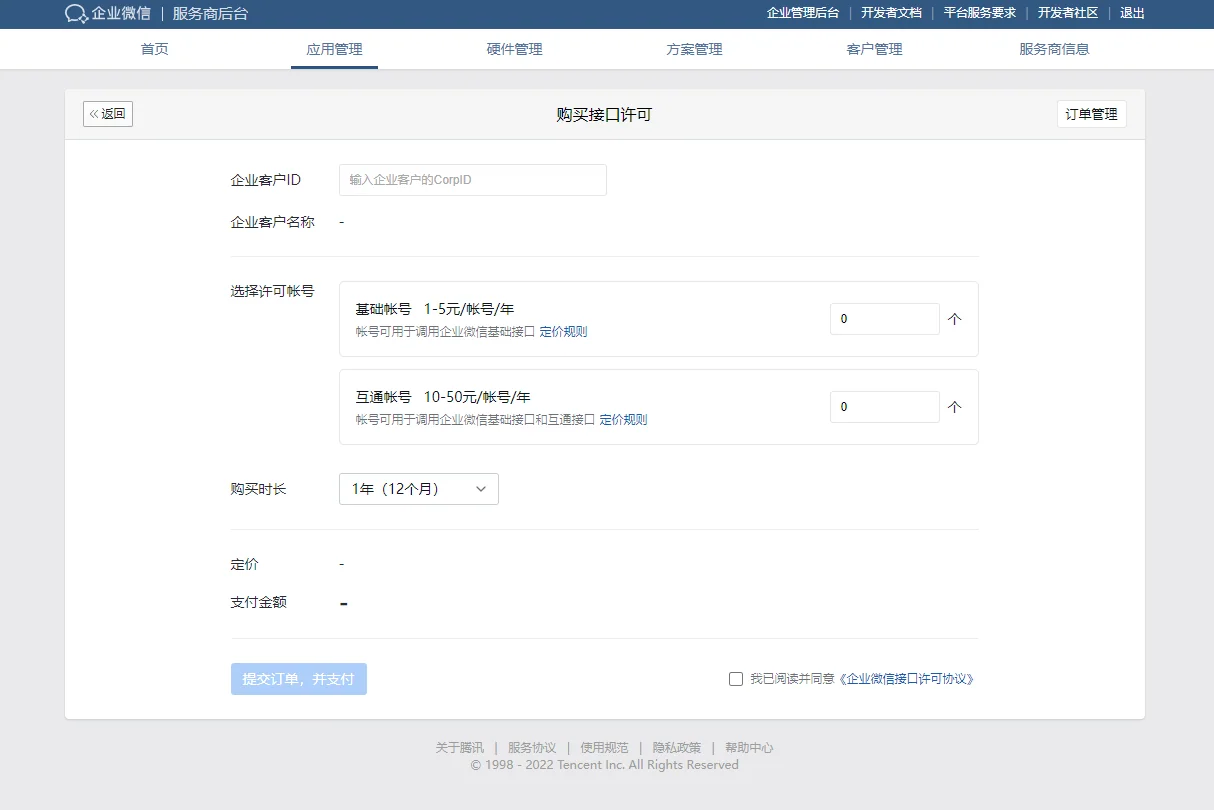Screen dimensions: 1214x810
Task: Open the 方案管理 tab
Action: pos(694,49)
